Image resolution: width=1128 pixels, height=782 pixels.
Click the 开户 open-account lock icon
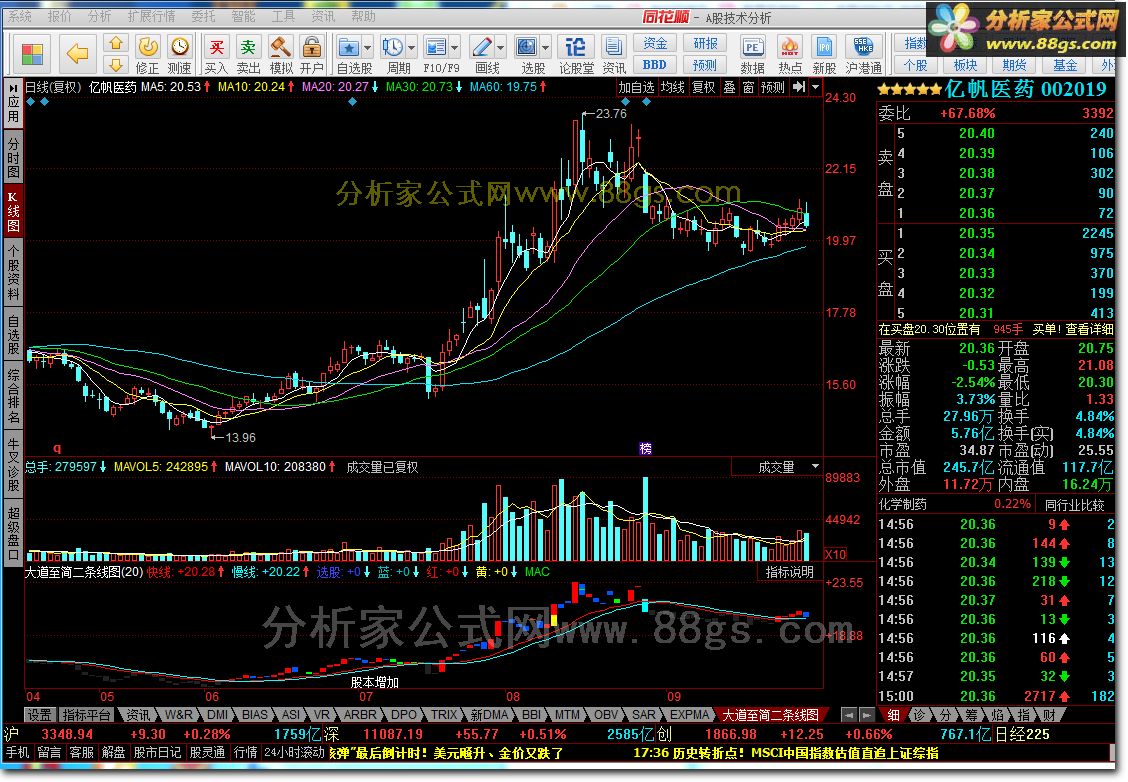311,47
